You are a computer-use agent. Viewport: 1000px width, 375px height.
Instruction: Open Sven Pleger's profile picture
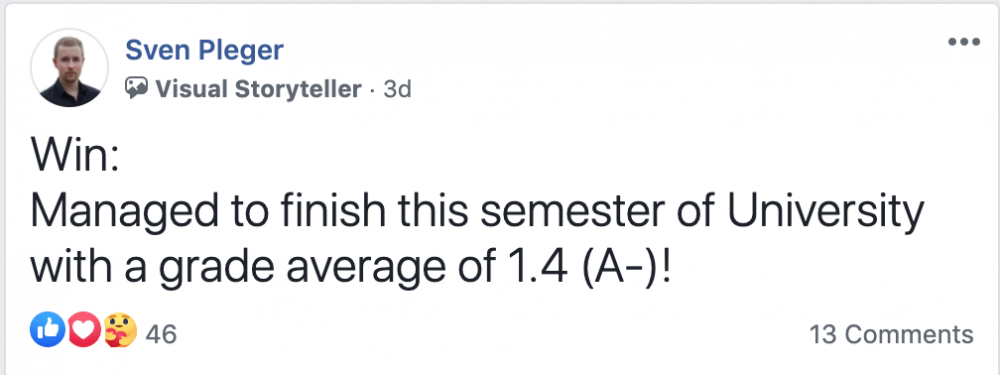coord(70,68)
